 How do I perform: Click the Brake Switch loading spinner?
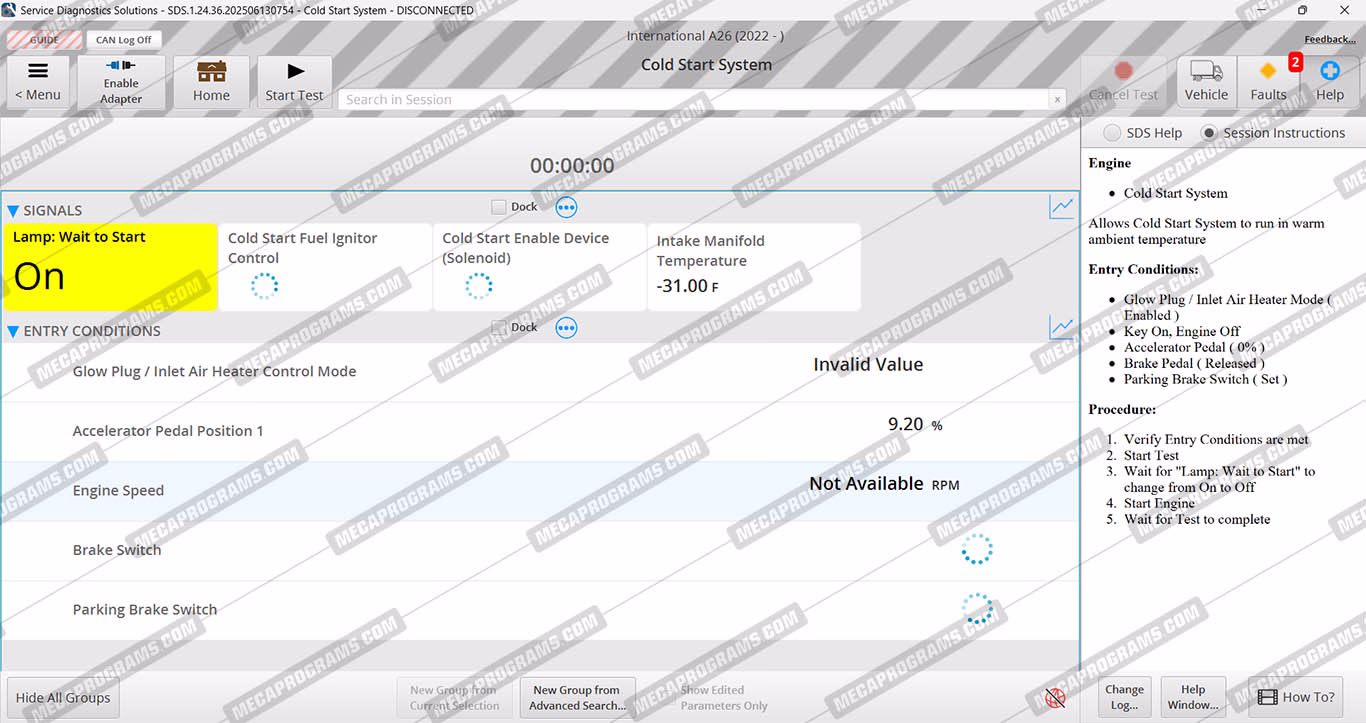(977, 549)
